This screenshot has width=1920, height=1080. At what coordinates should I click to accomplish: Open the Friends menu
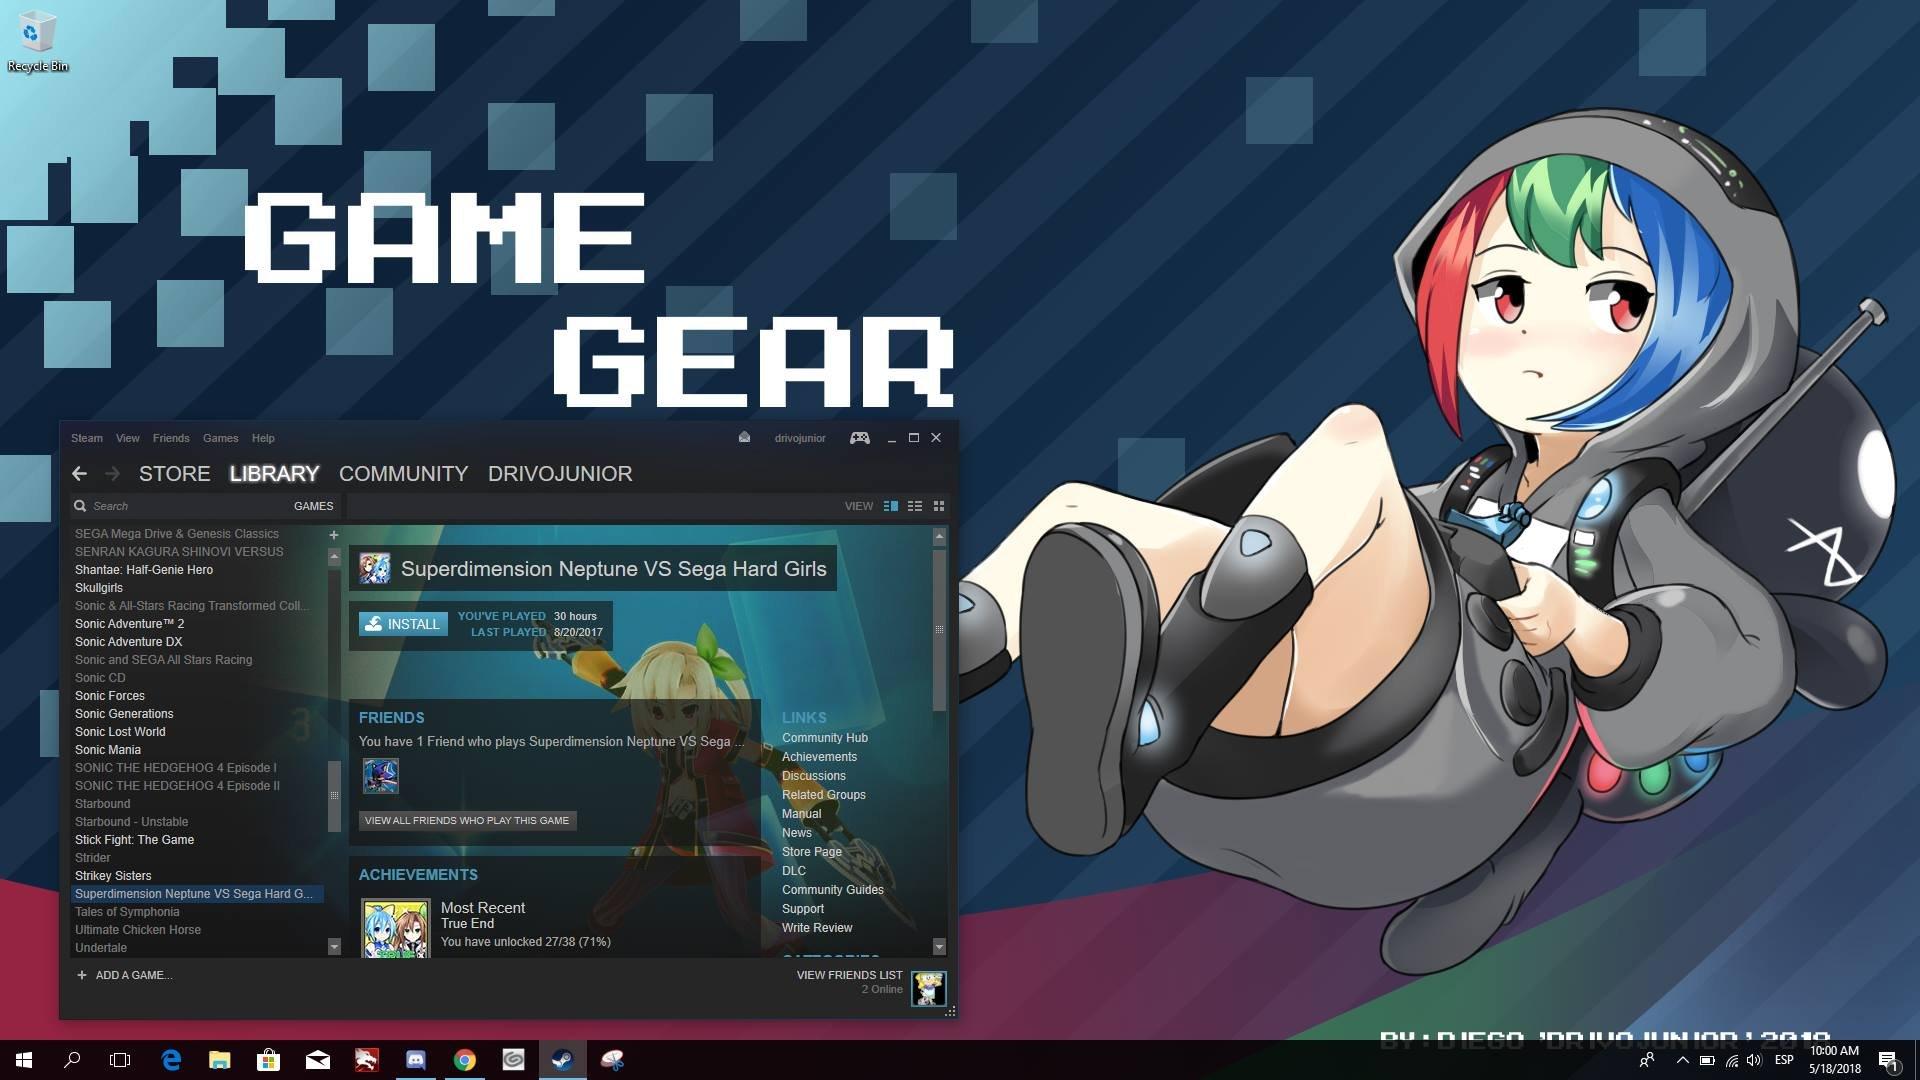click(171, 438)
